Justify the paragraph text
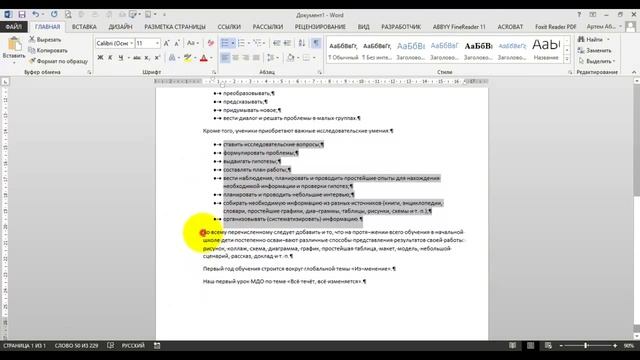This screenshot has width=640, height=360. [256, 58]
